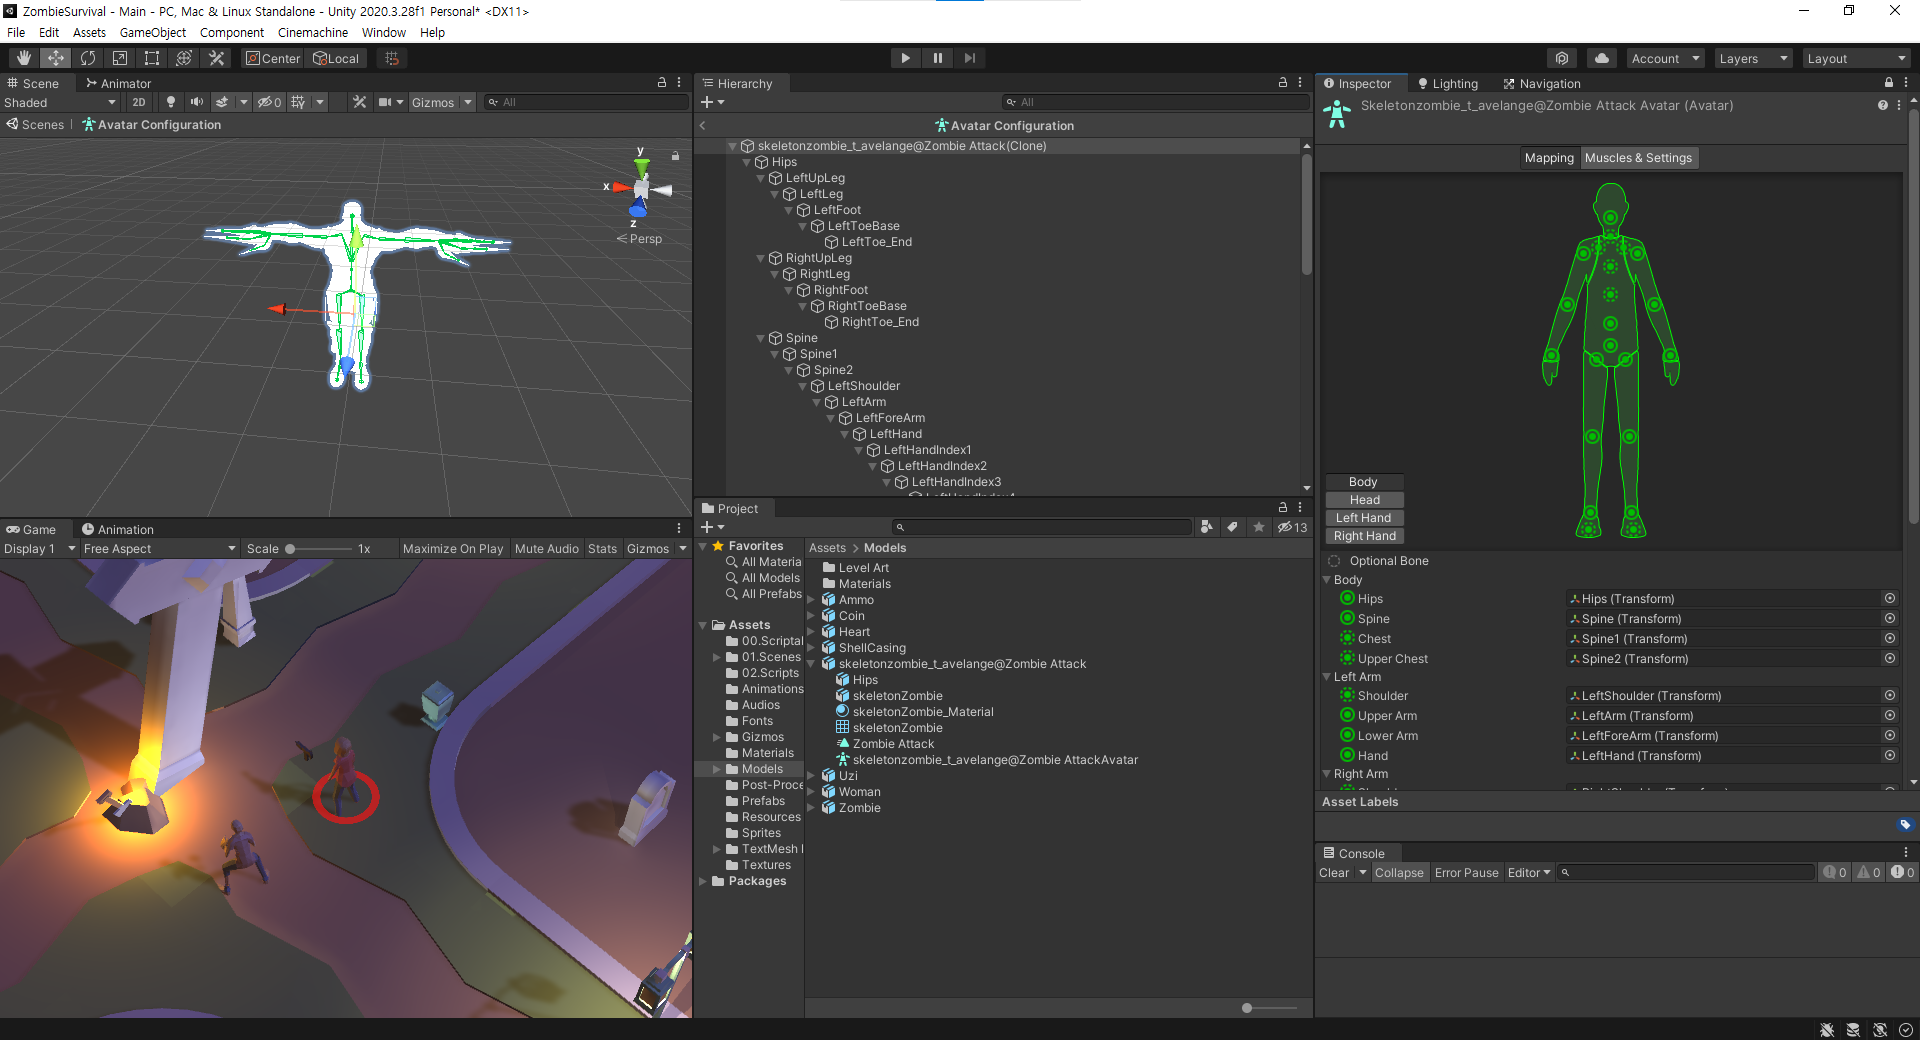Search by label icon in Project panel

coord(1233,527)
